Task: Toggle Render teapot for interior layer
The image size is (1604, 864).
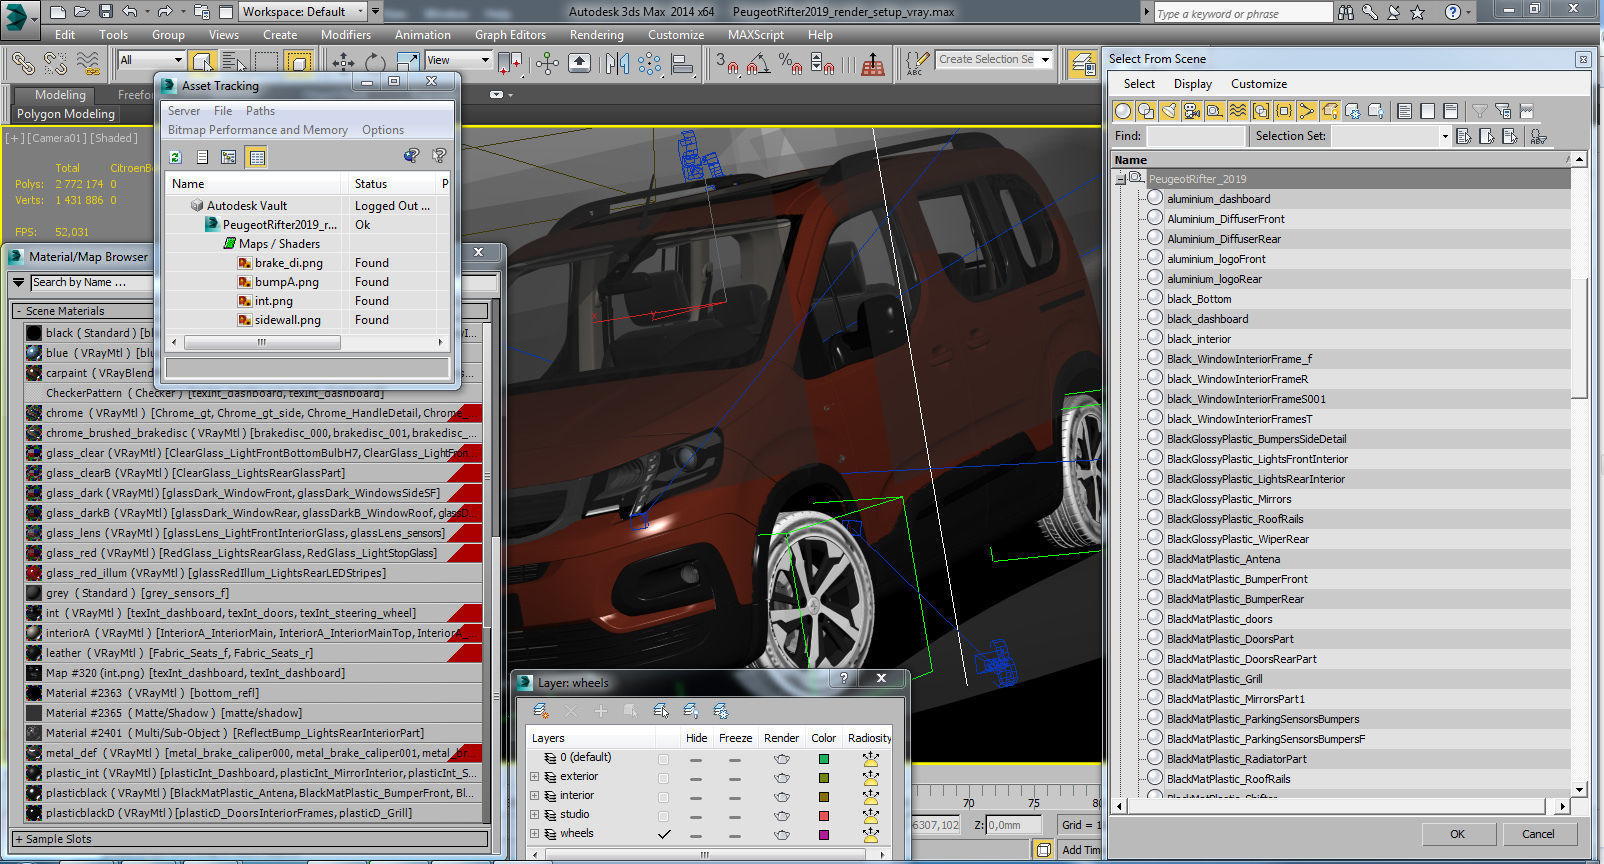Action: [782, 796]
